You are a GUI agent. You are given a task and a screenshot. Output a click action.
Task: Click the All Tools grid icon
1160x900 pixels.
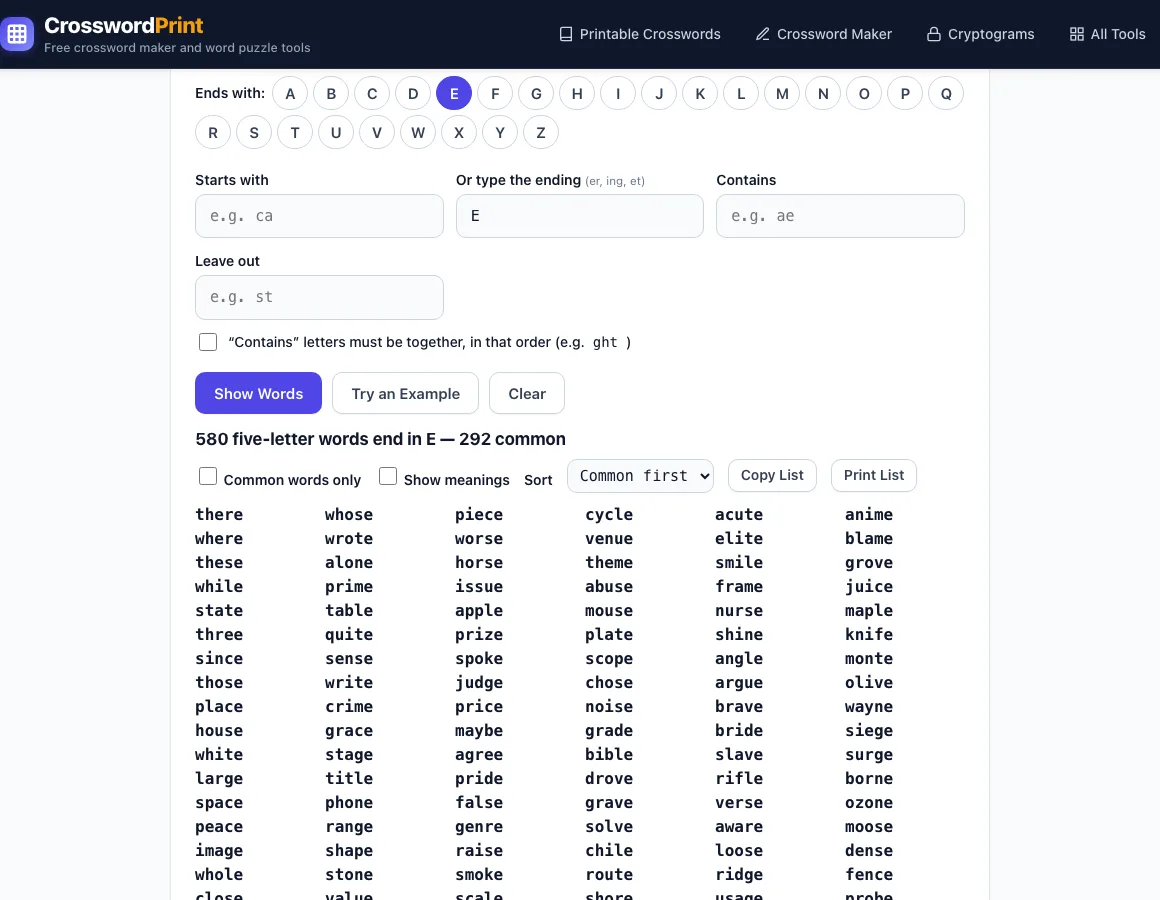click(1076, 34)
